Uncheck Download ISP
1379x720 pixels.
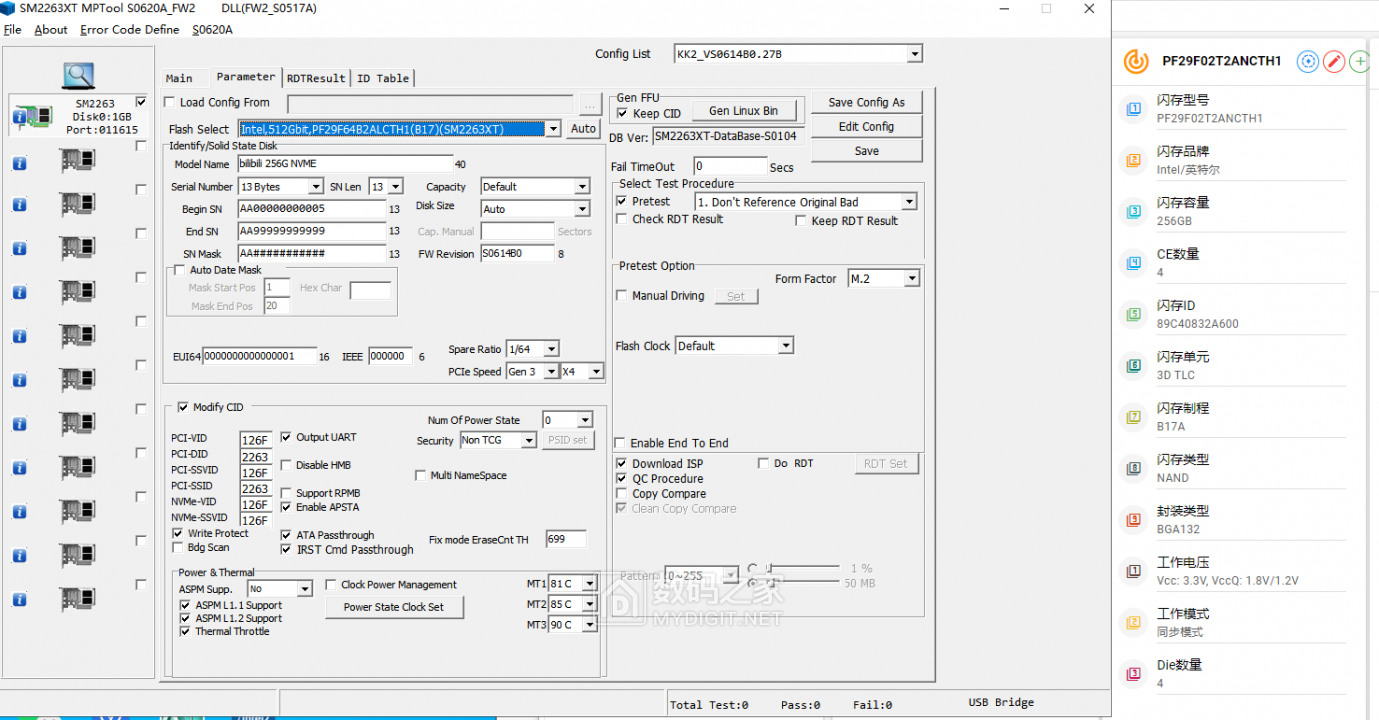pos(622,463)
